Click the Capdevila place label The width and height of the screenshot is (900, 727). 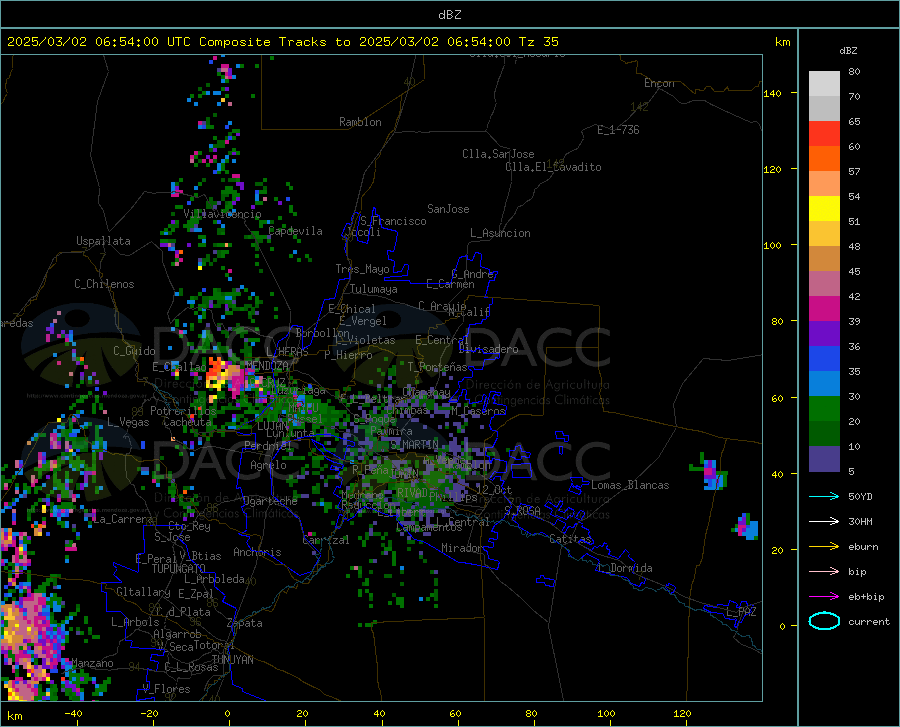(x=296, y=231)
